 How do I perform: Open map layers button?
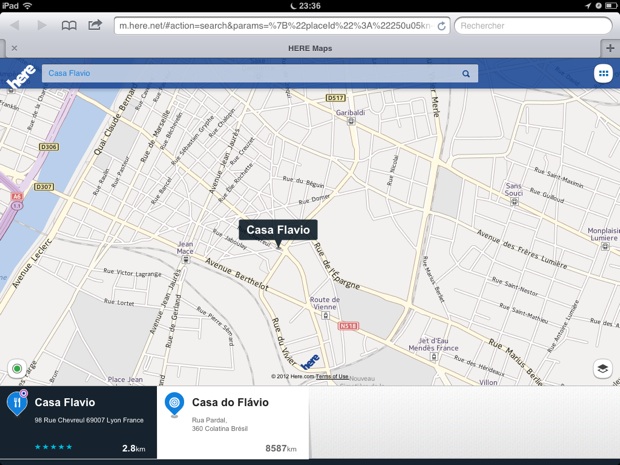603,369
